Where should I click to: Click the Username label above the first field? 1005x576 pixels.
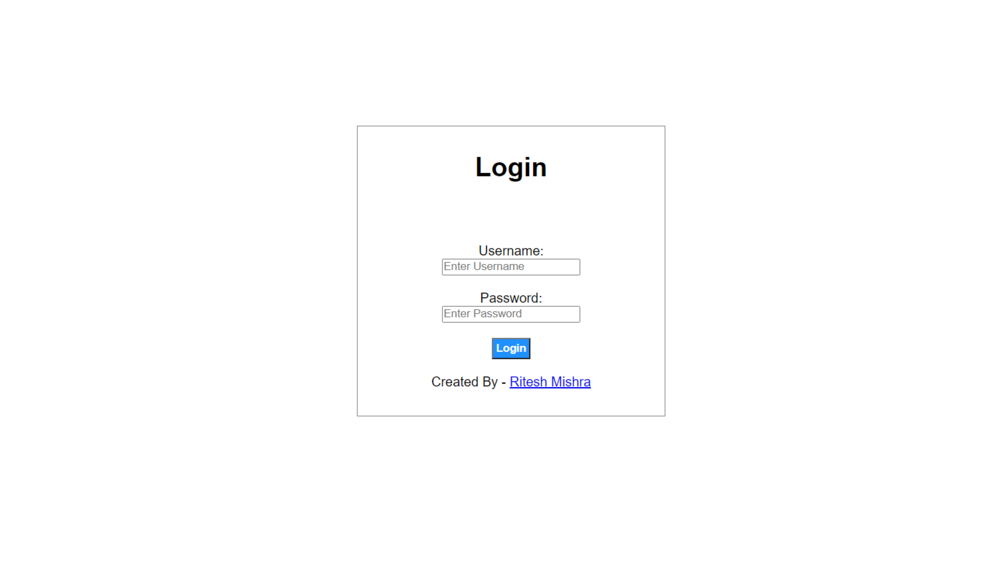511,251
